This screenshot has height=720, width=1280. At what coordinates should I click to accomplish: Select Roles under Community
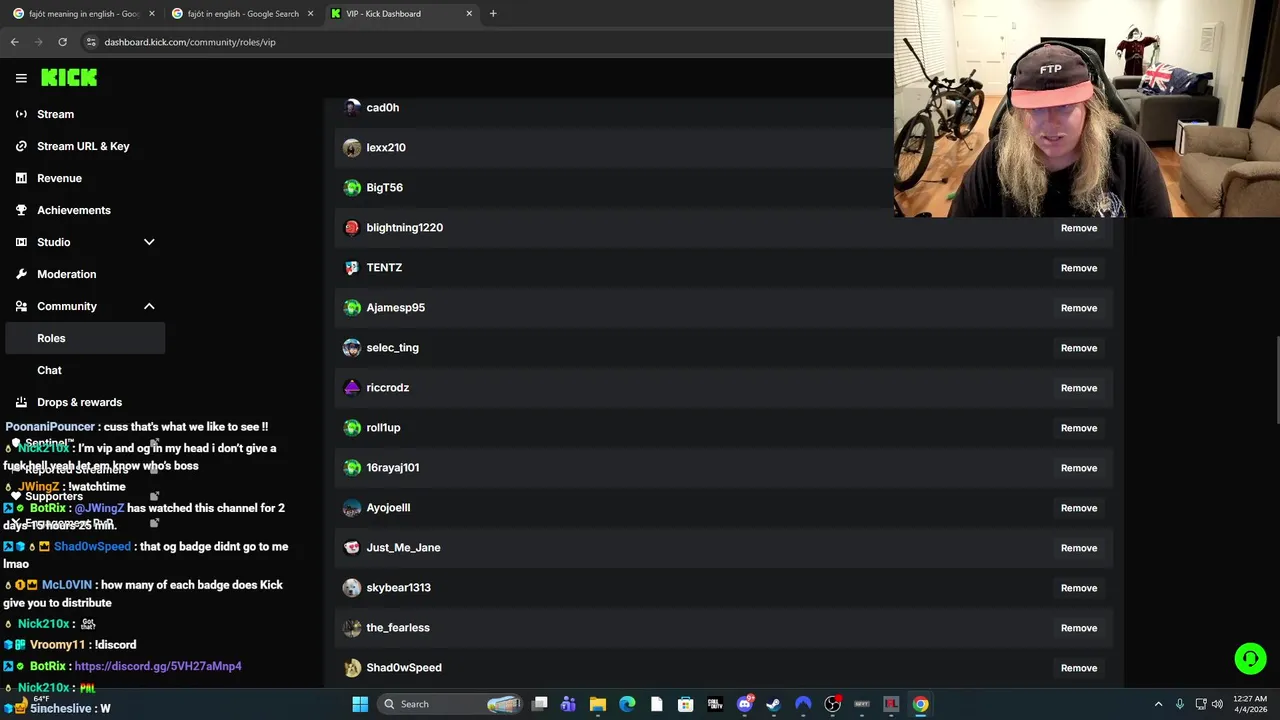[x=85, y=338]
